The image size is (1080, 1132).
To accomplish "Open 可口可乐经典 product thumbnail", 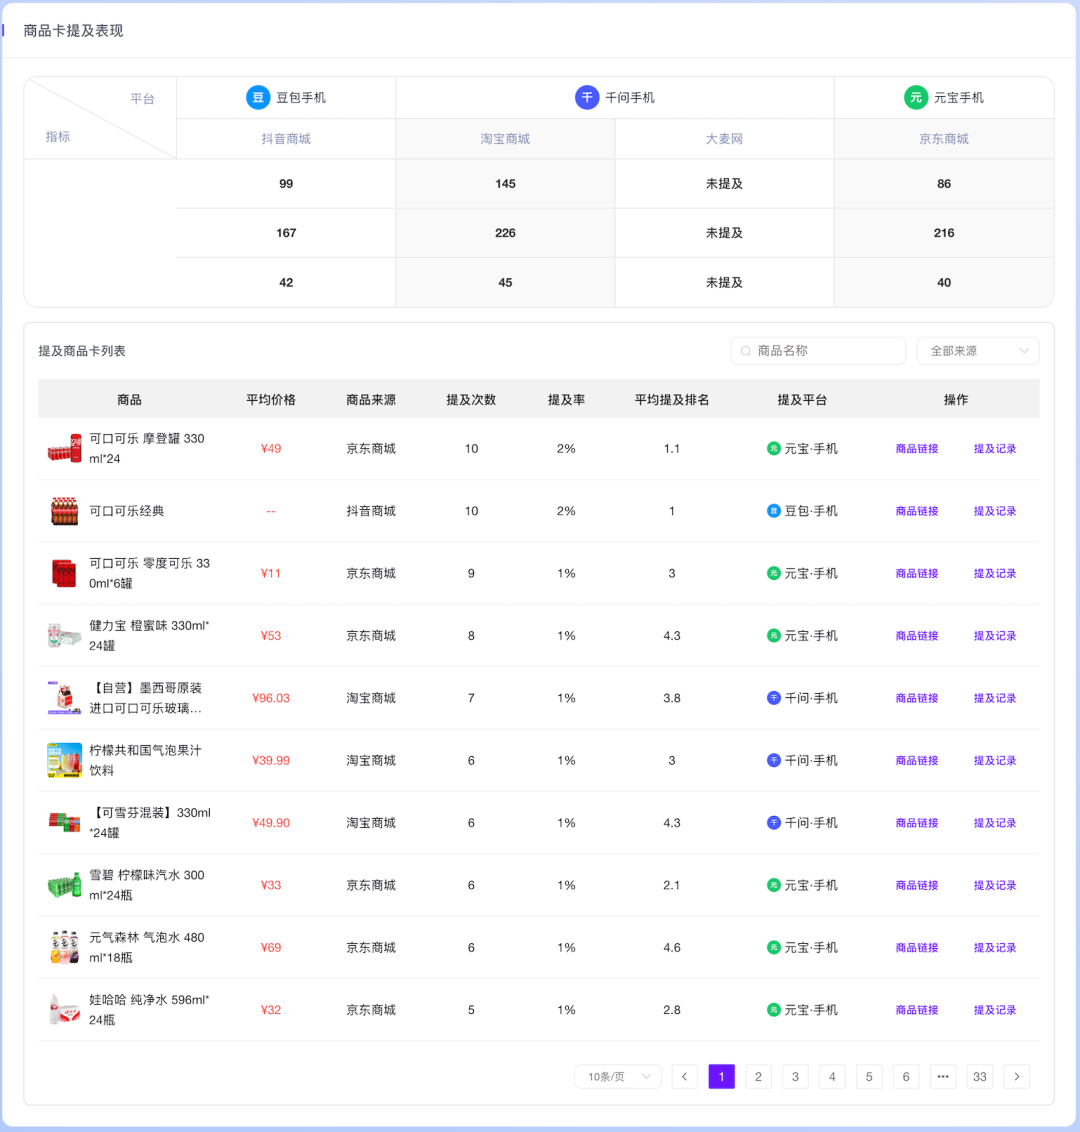I will coord(64,511).
